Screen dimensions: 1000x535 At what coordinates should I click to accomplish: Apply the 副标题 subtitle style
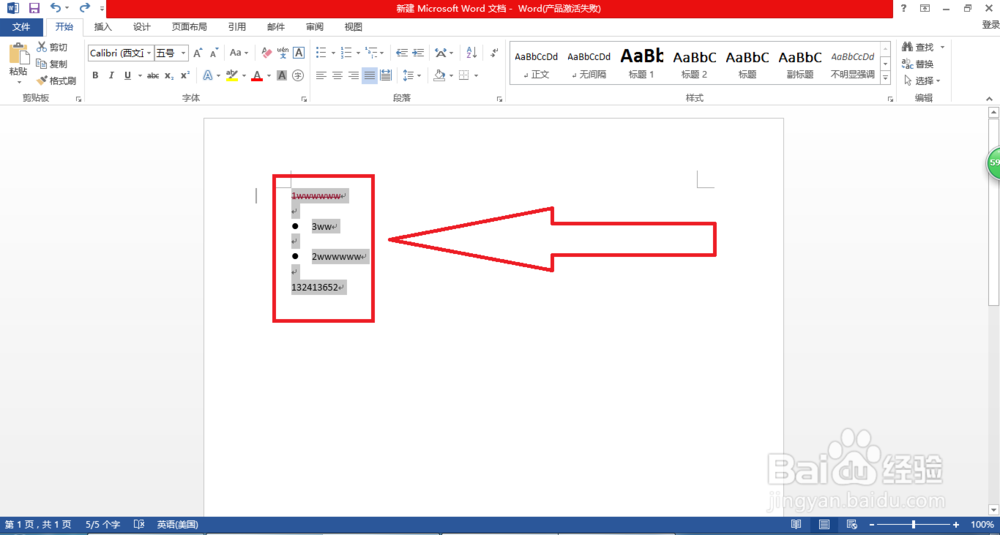point(800,64)
